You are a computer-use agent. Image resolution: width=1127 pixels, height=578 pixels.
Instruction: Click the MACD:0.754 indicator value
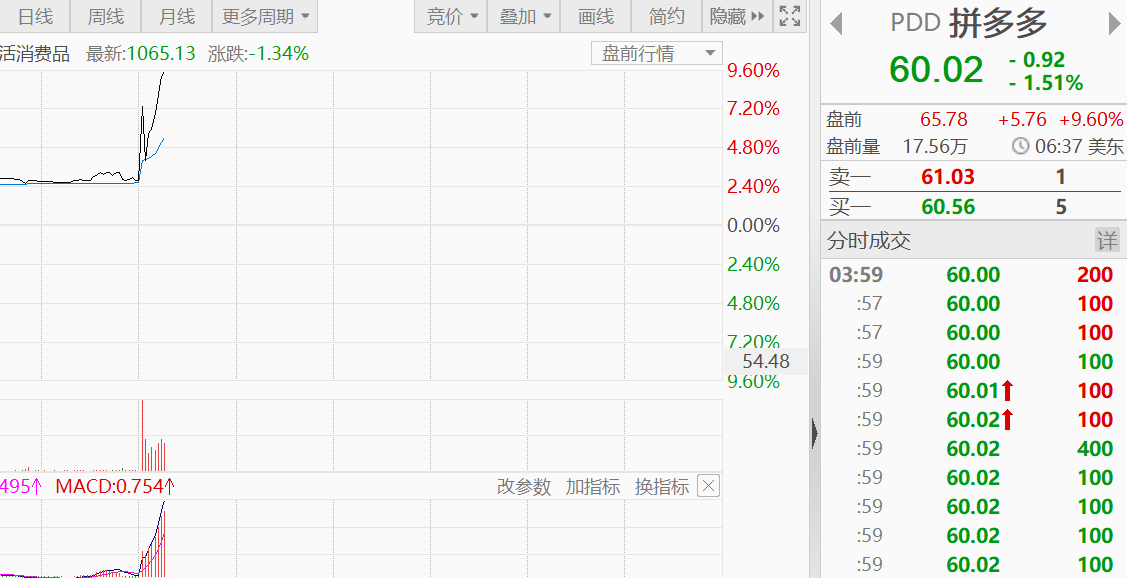[x=115, y=487]
